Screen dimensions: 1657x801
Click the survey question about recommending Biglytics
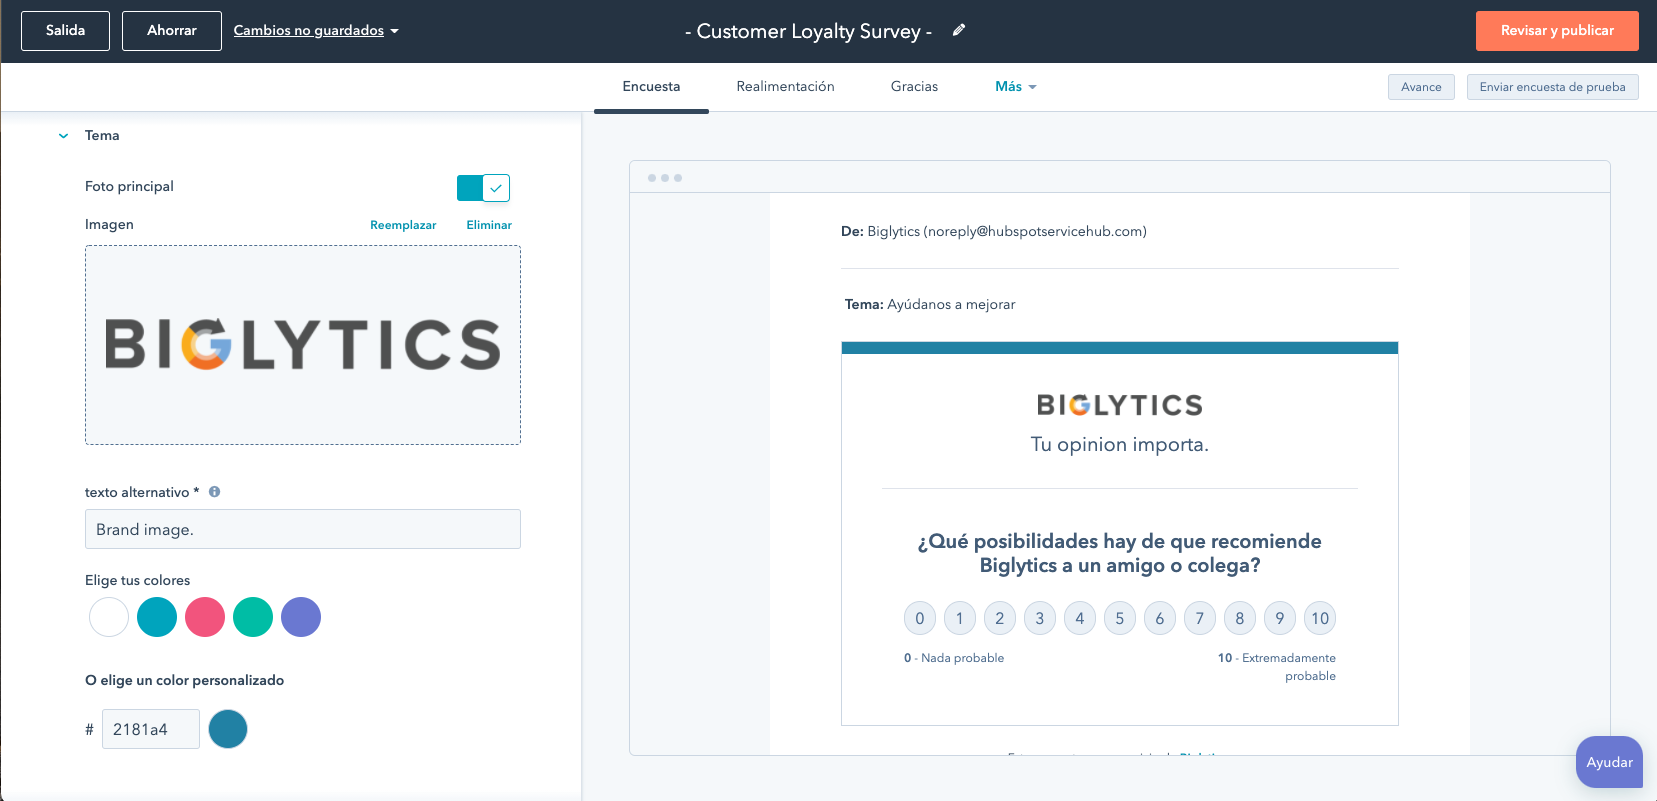point(1120,553)
